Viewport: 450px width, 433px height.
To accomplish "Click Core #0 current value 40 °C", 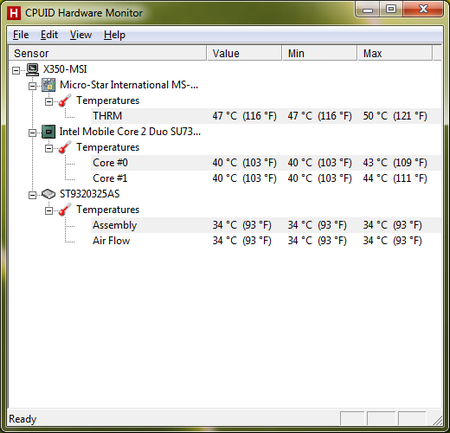I will point(245,163).
